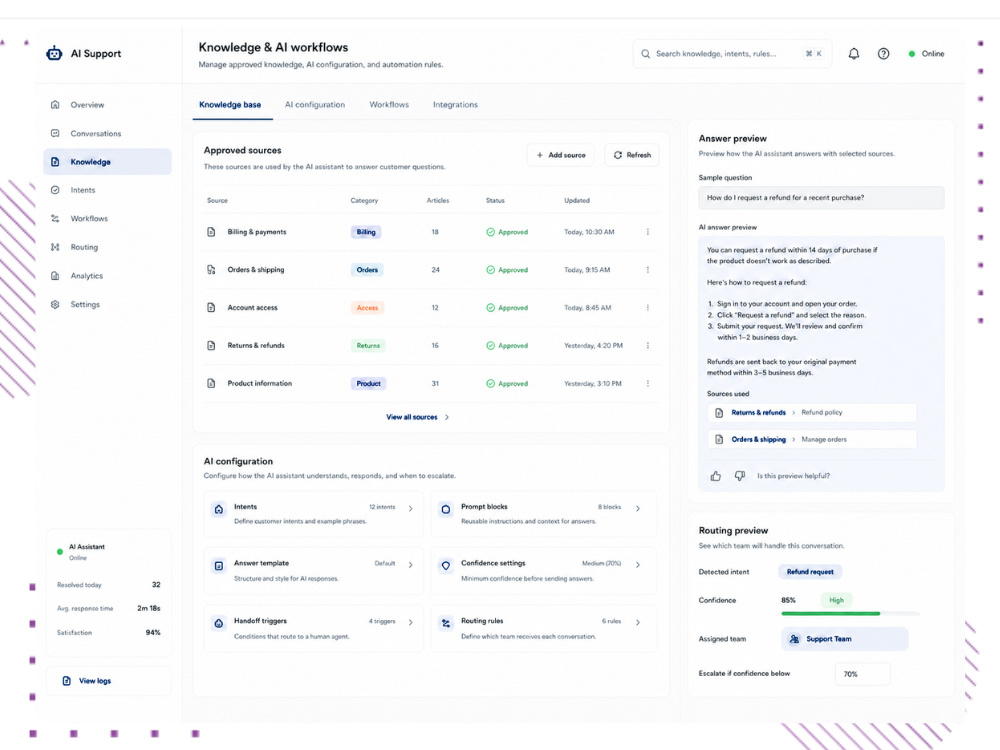The width and height of the screenshot is (1000, 750).
Task: Click the confidence progress bar
Action: (850, 614)
